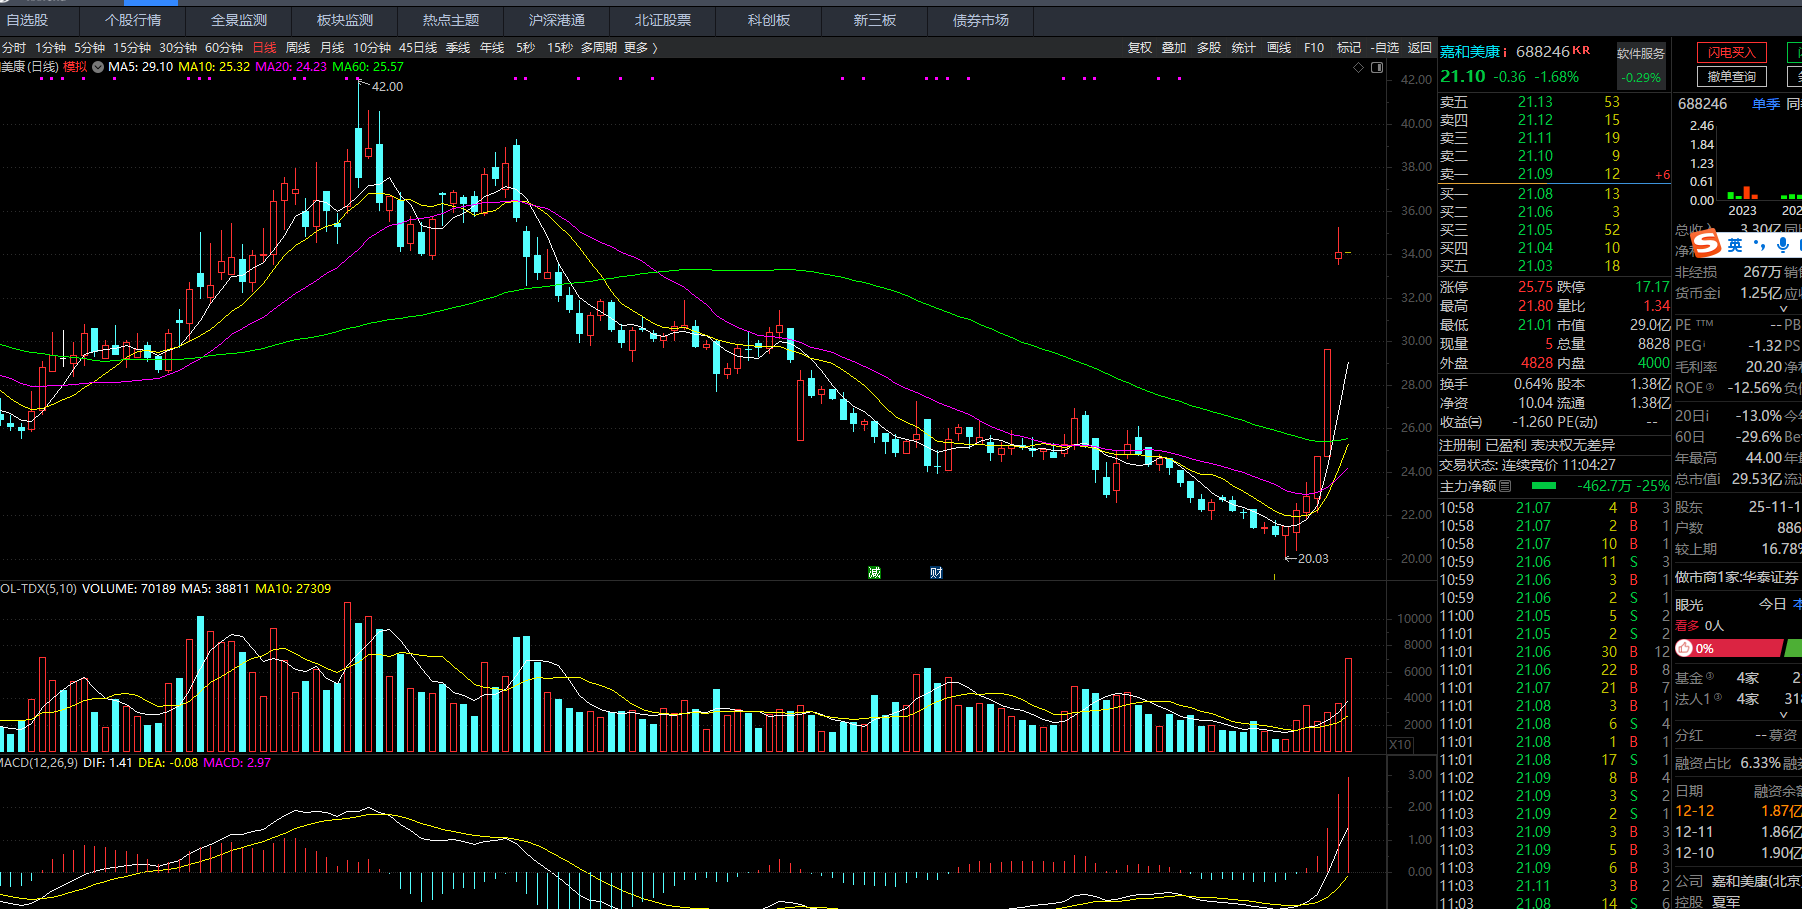Open the 科创板 tab
Image resolution: width=1802 pixels, height=909 pixels.
[x=769, y=20]
